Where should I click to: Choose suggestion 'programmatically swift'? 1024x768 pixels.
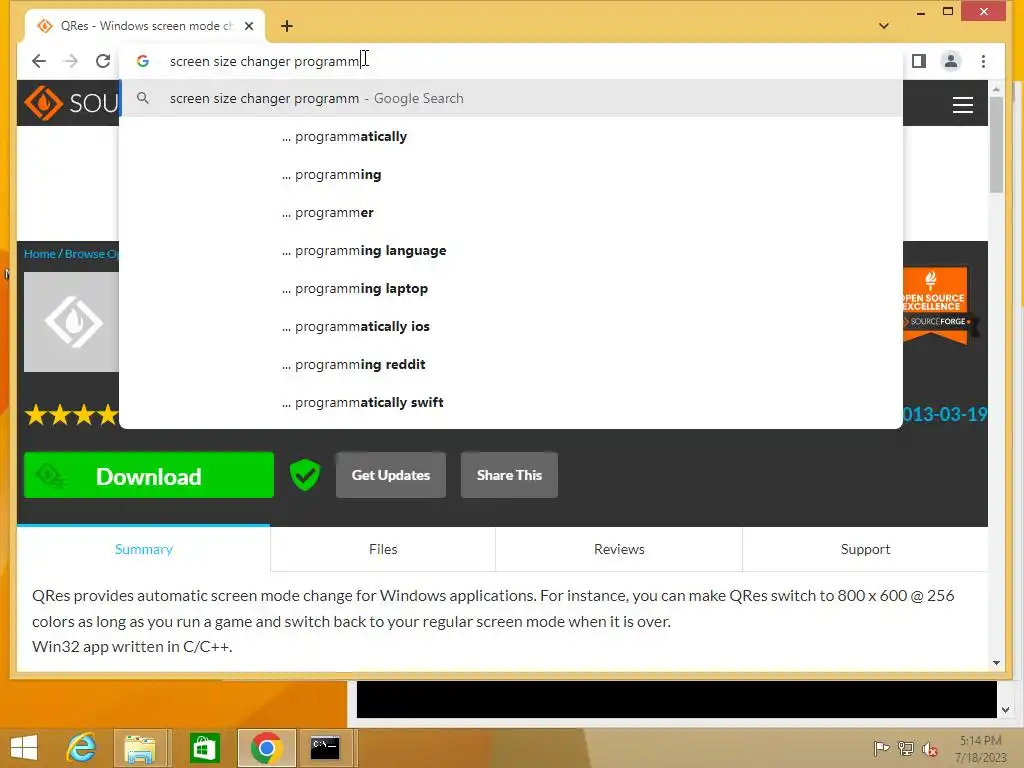click(x=511, y=402)
